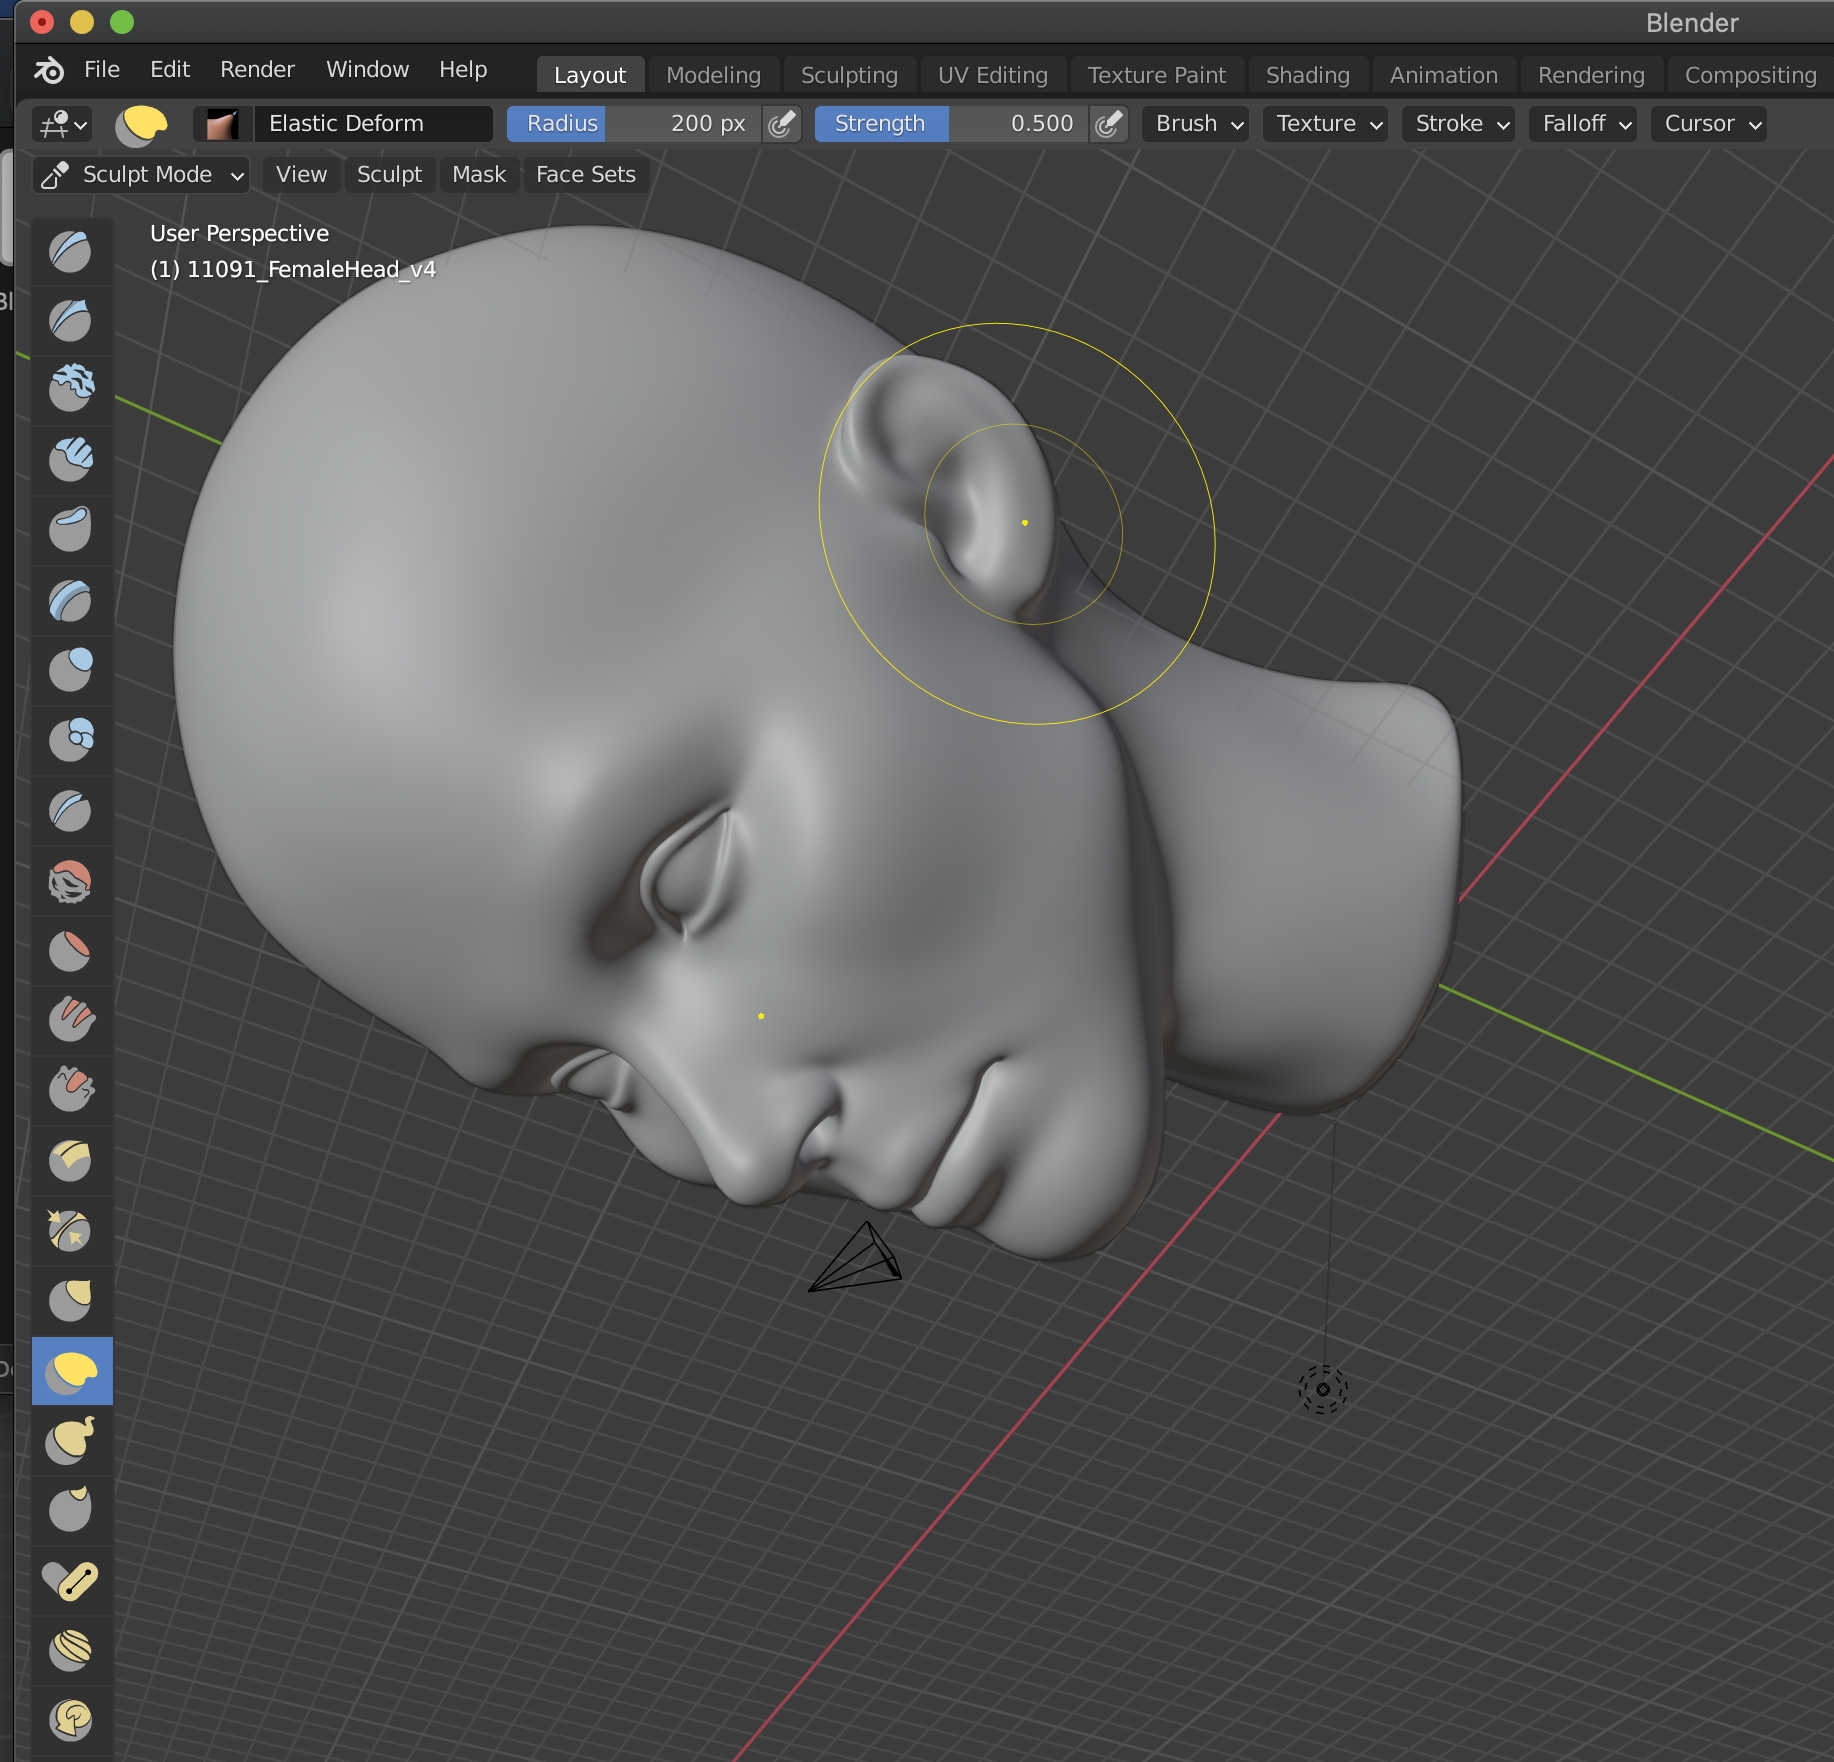
Task: Click the Radius slider field
Action: pos(634,124)
